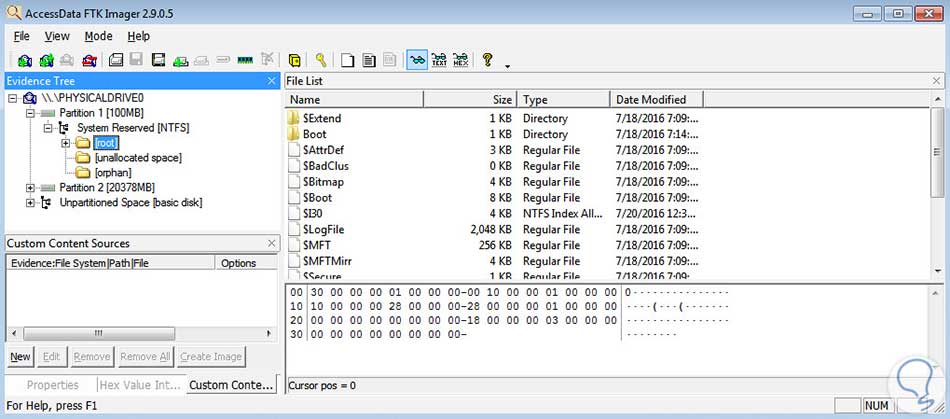Open the View menu
This screenshot has width=950, height=419.
[57, 36]
